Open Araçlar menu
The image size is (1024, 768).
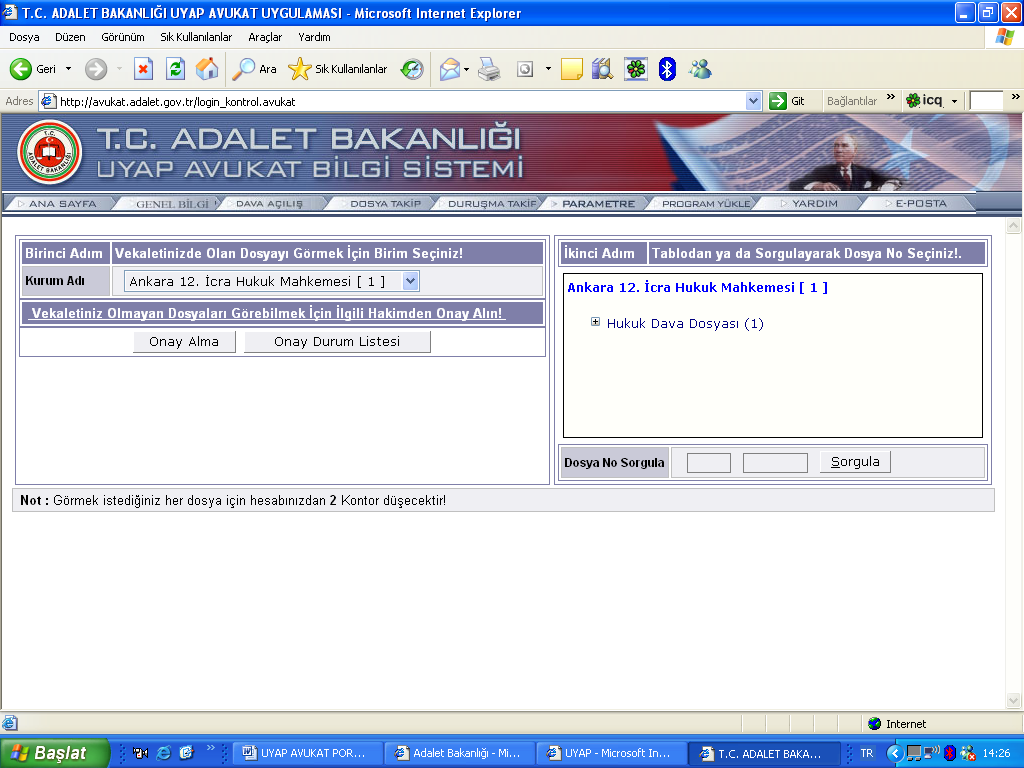tap(265, 37)
